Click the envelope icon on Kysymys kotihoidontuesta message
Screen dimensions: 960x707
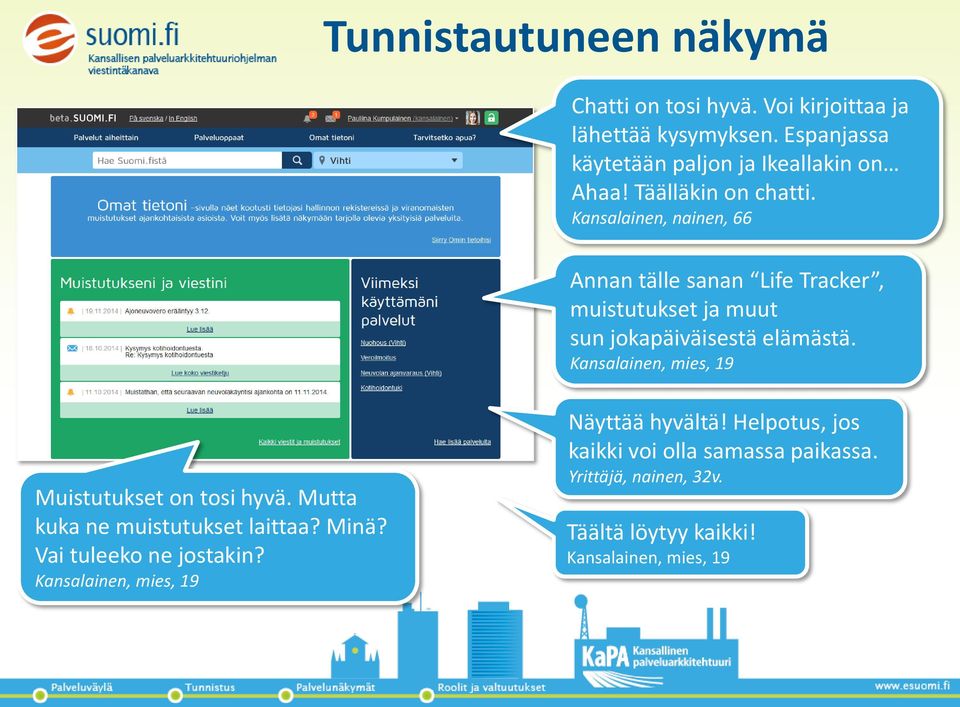click(72, 348)
